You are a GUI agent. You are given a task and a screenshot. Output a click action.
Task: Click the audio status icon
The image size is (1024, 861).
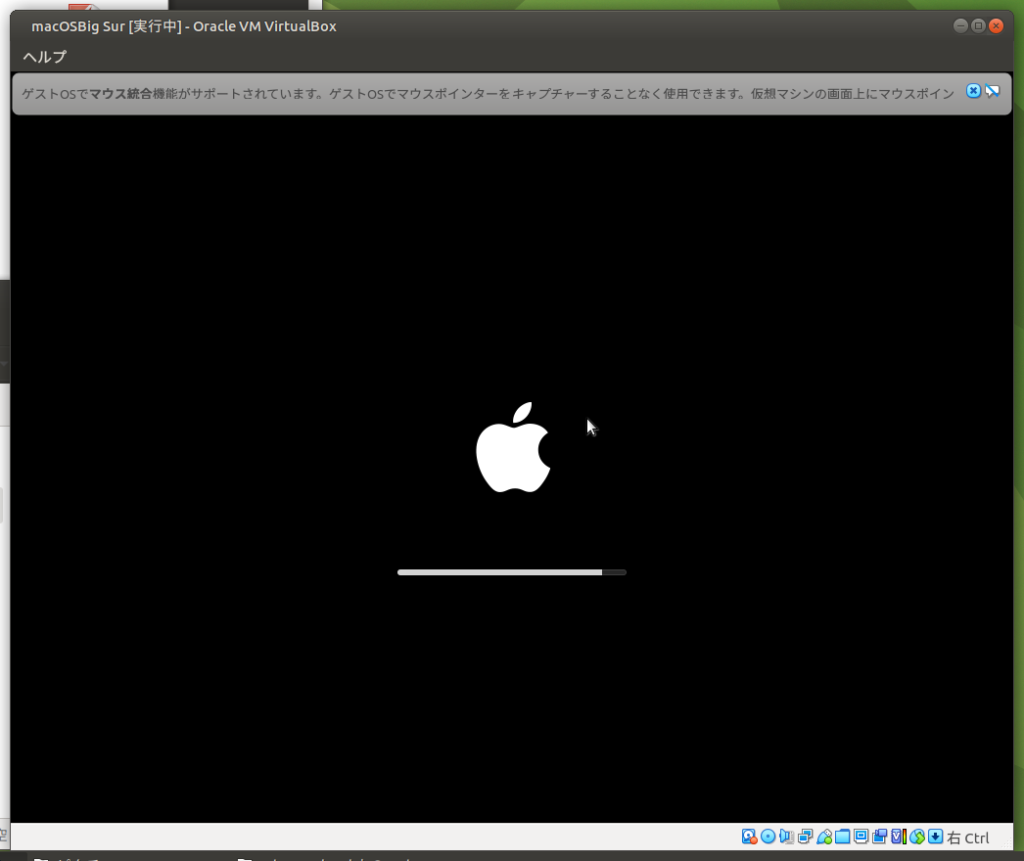coord(786,837)
